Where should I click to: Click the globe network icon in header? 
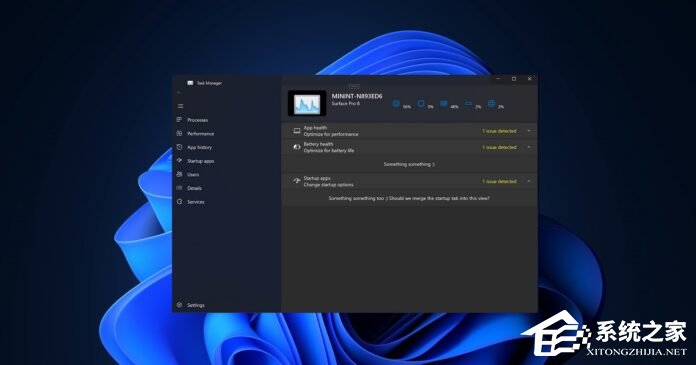pyautogui.click(x=491, y=104)
